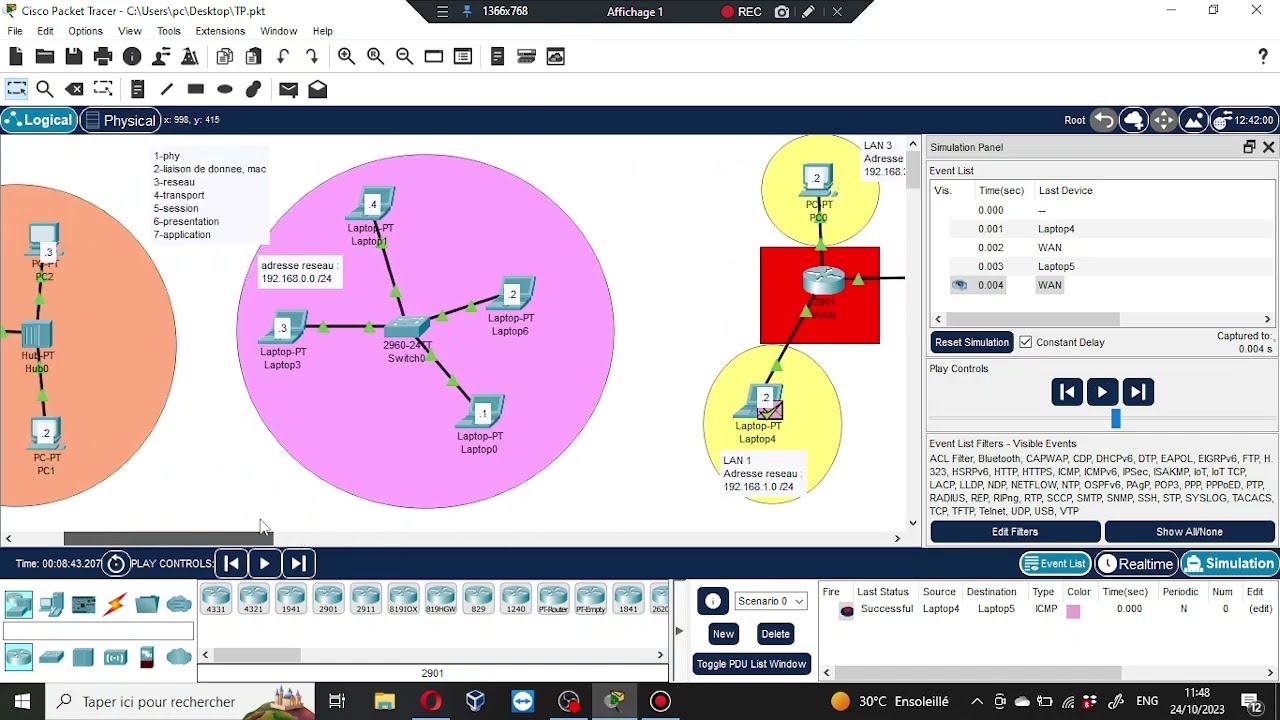The height and width of the screenshot is (720, 1280).
Task: Choose the 2911 router device
Action: pos(366,600)
